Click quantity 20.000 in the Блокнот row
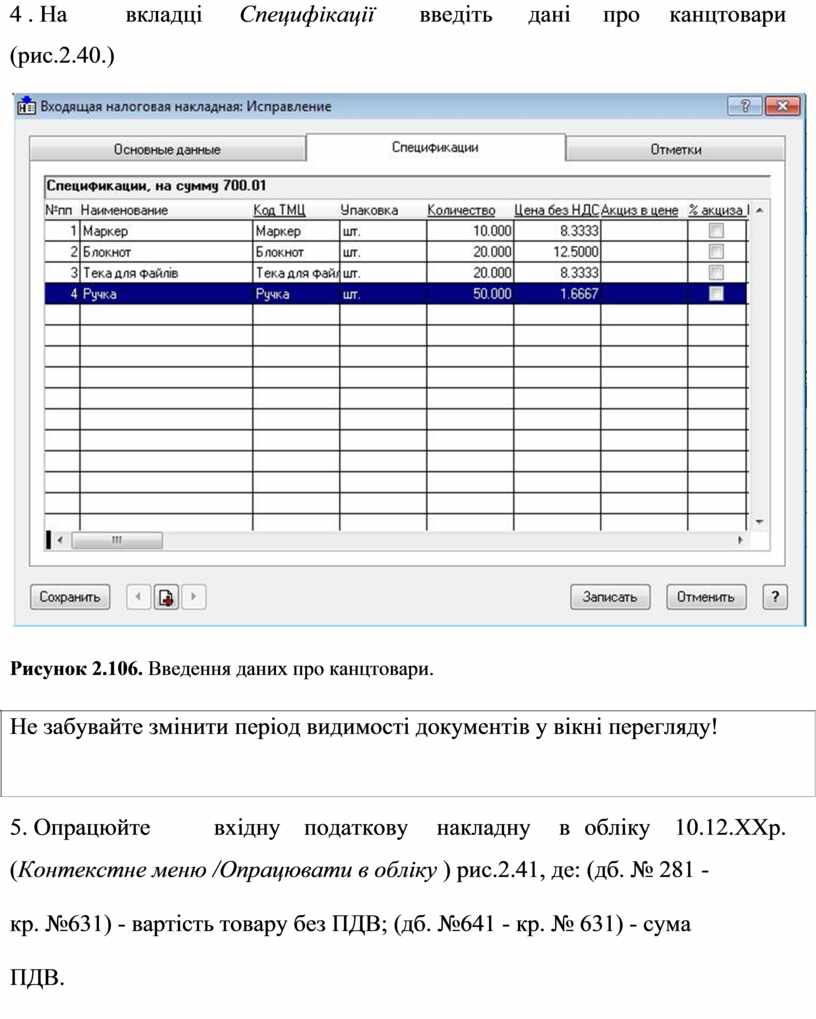Image resolution: width=816 pixels, height=1019 pixels. point(470,252)
